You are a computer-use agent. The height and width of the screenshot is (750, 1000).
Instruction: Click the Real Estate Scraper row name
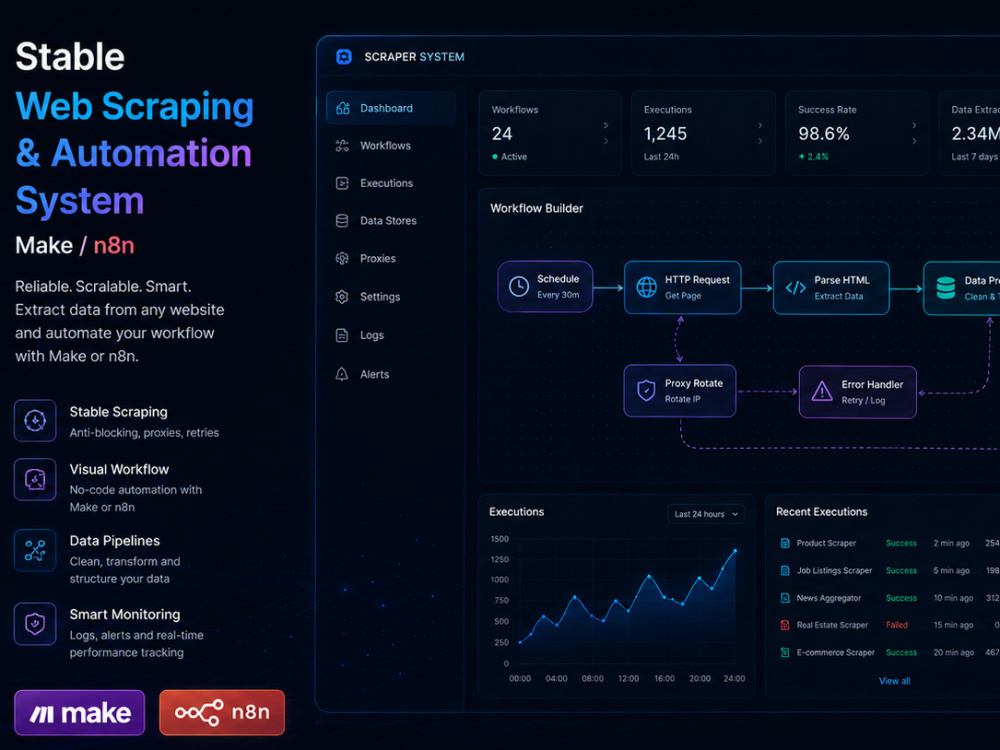[832, 625]
